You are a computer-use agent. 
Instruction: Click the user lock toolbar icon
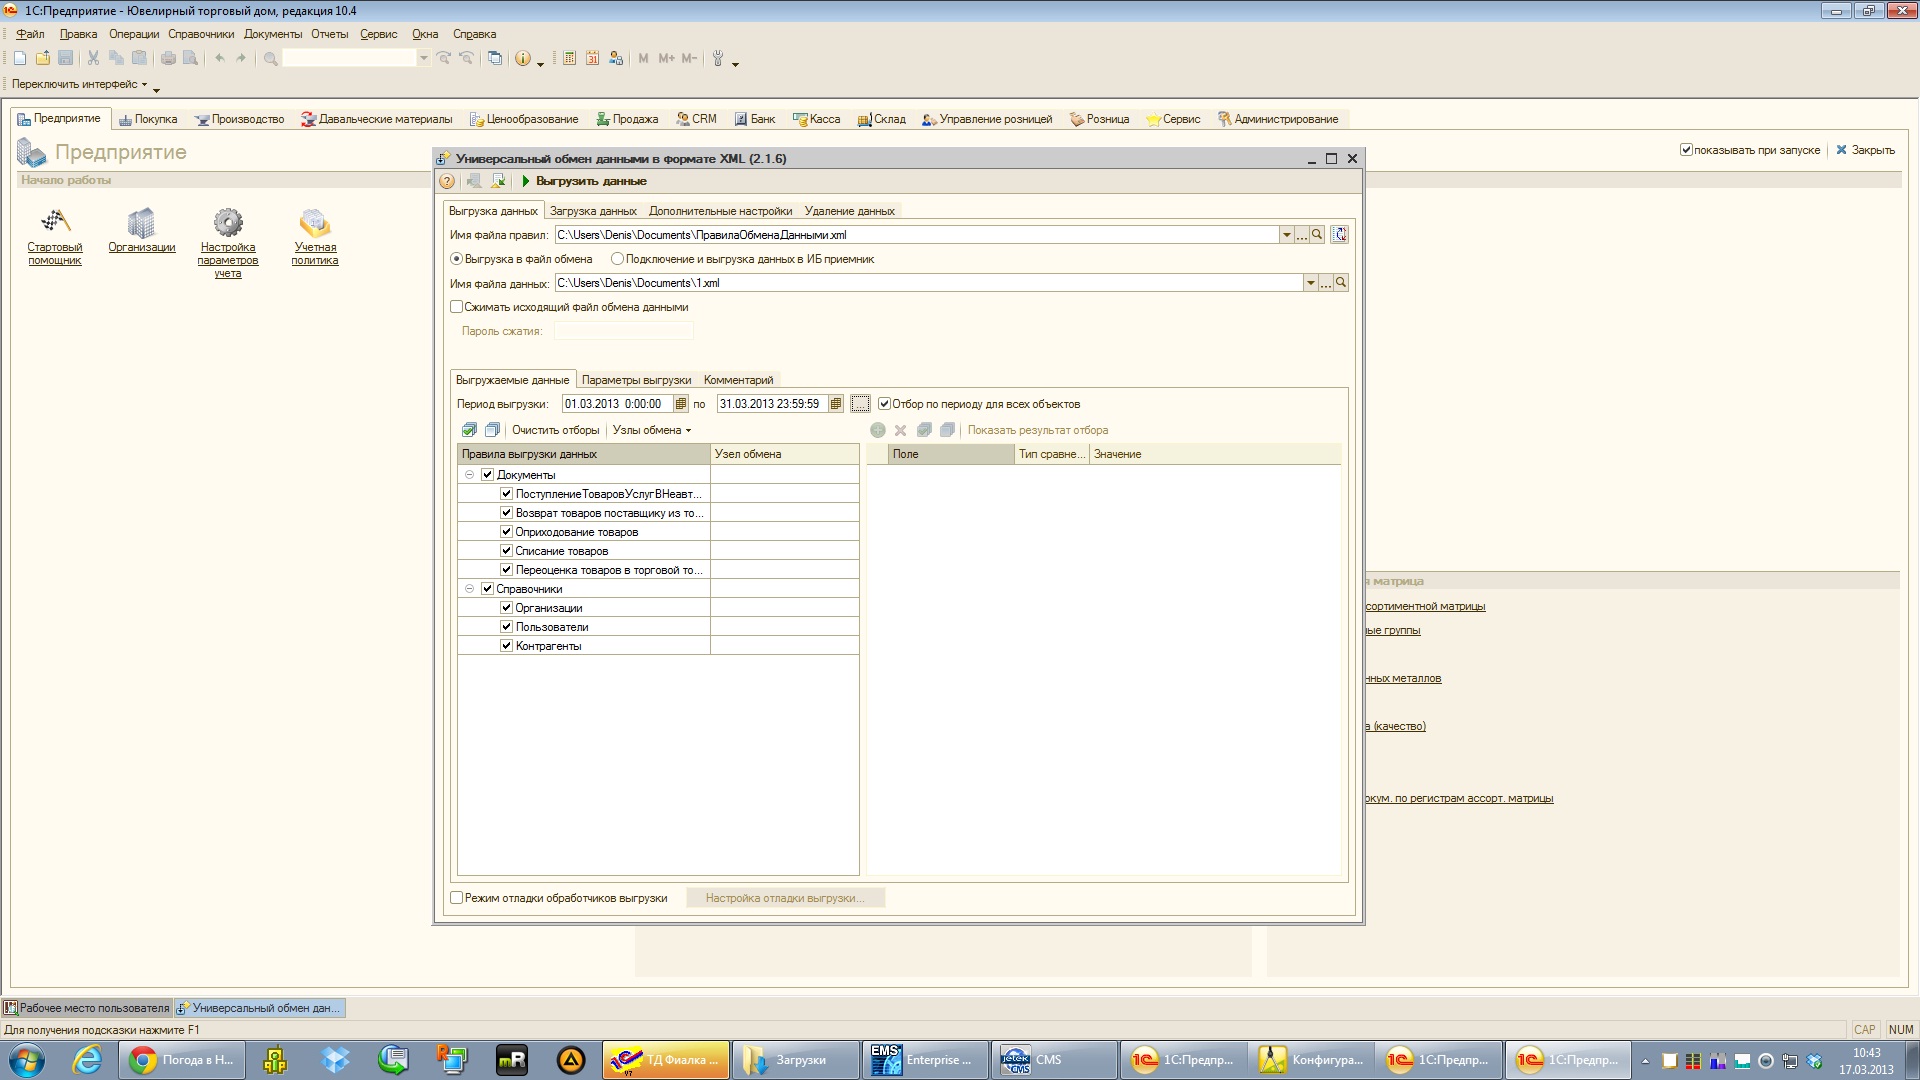click(x=616, y=59)
